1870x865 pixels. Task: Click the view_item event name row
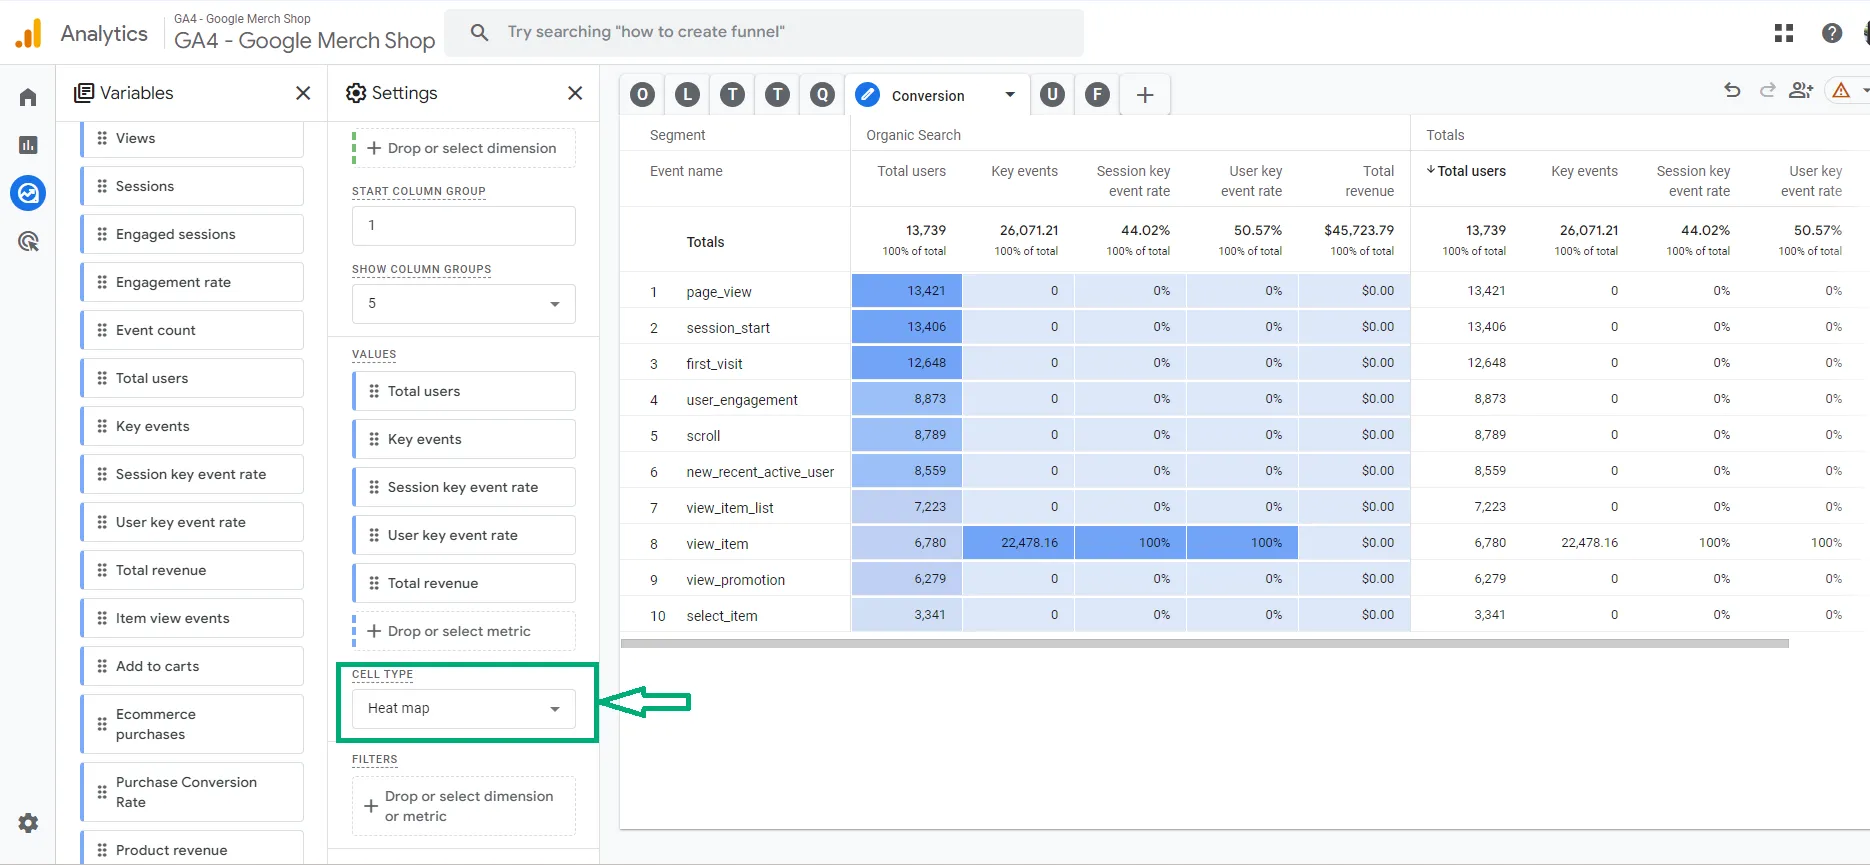pos(717,544)
